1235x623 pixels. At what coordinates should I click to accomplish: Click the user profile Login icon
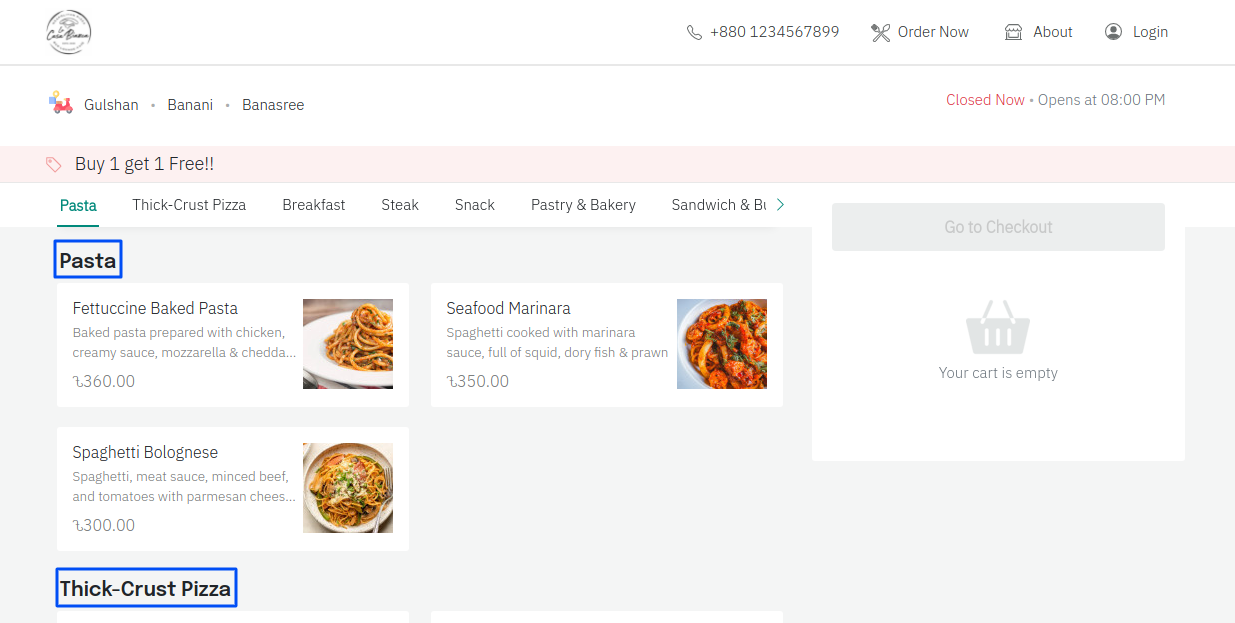[1113, 32]
